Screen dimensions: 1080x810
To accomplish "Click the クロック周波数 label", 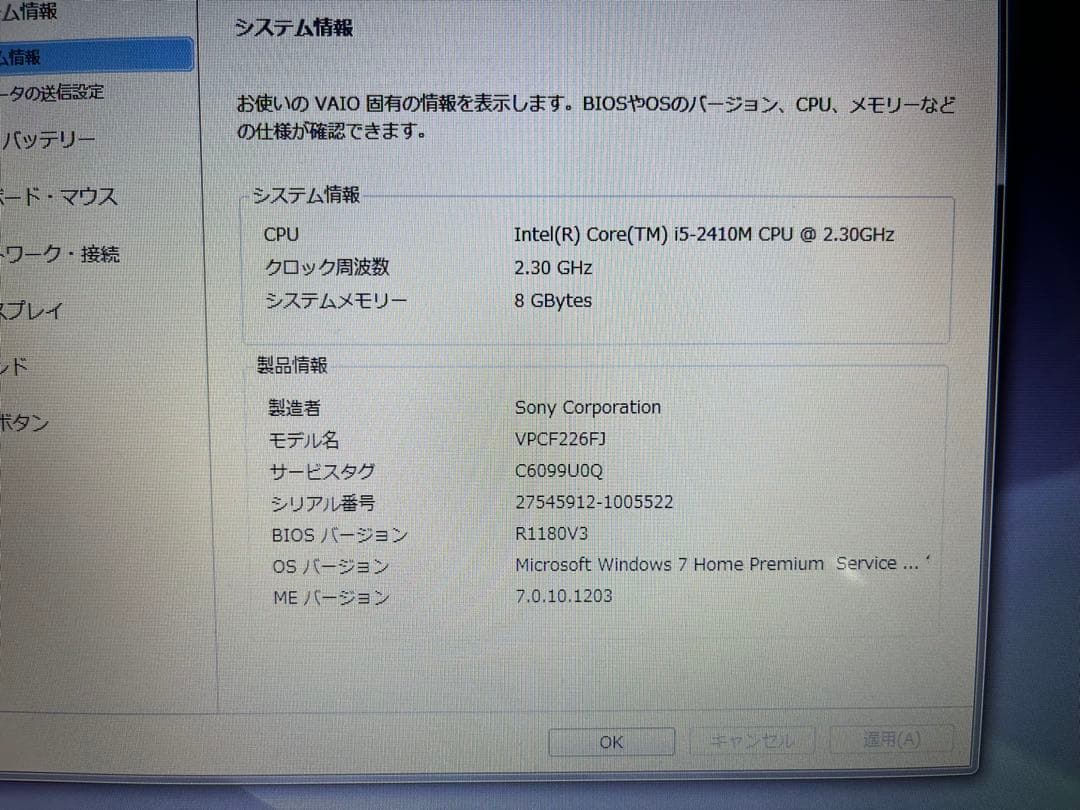I will 327,267.
